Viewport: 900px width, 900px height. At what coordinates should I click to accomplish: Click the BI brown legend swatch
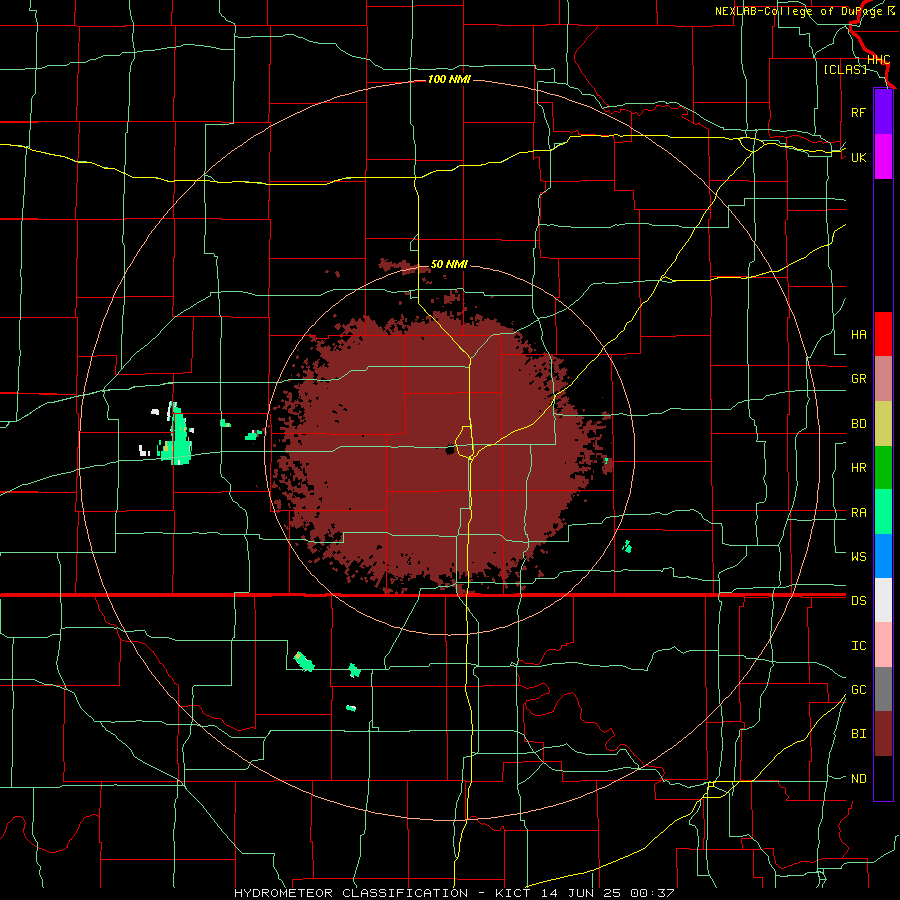pos(883,734)
